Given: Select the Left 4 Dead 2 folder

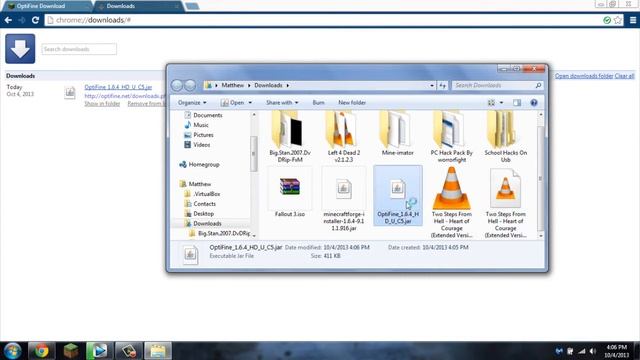Looking at the screenshot, I should tap(344, 137).
